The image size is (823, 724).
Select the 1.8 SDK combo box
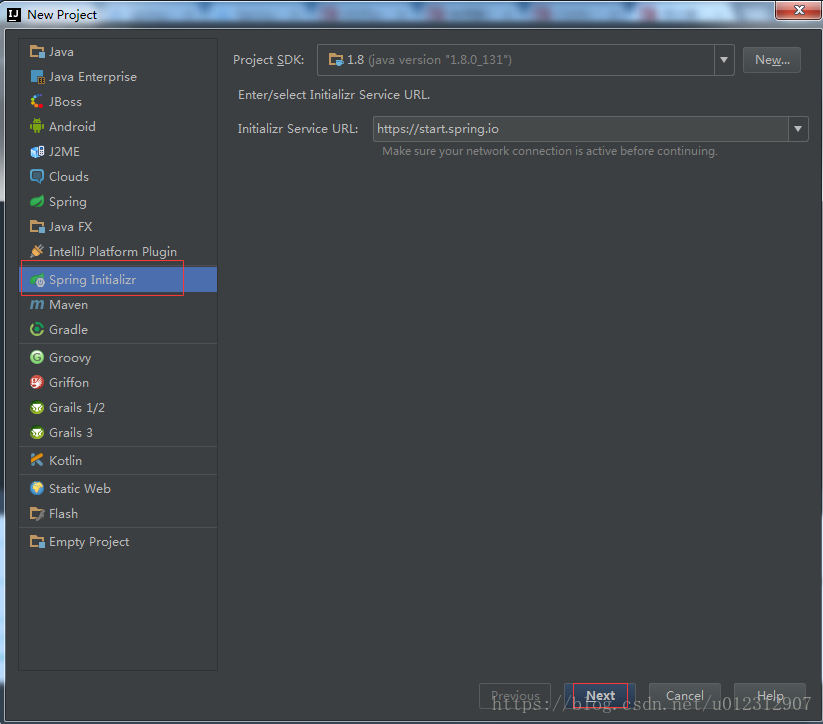coord(525,60)
